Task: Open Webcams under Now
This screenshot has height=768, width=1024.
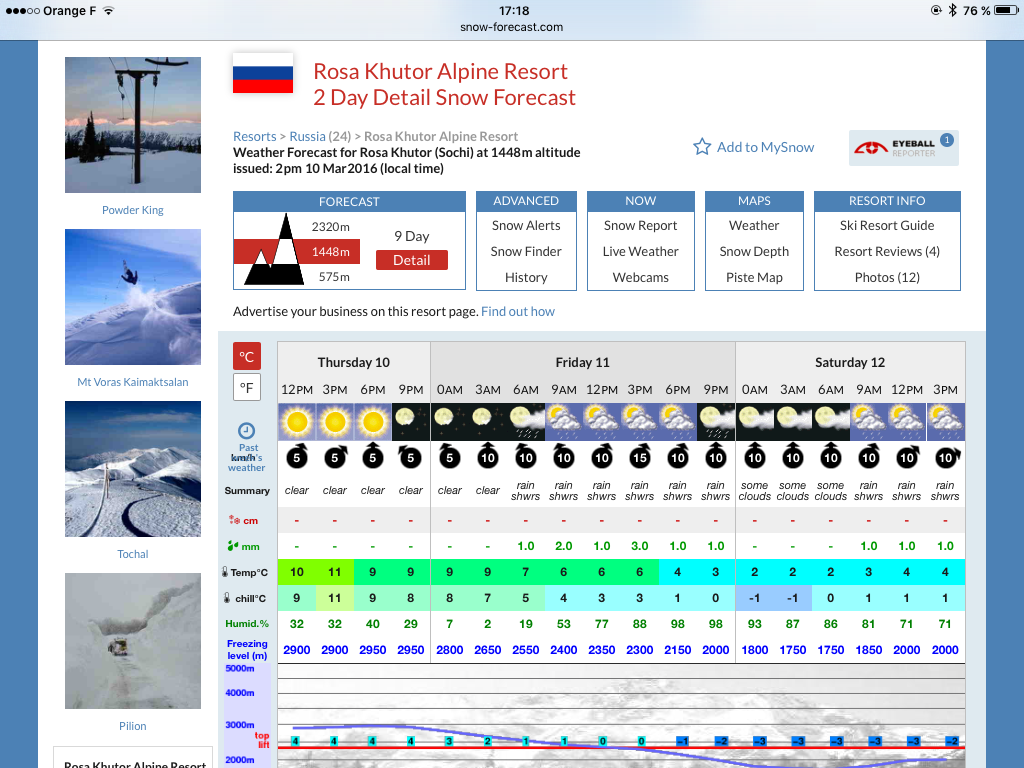Action: 640,278
